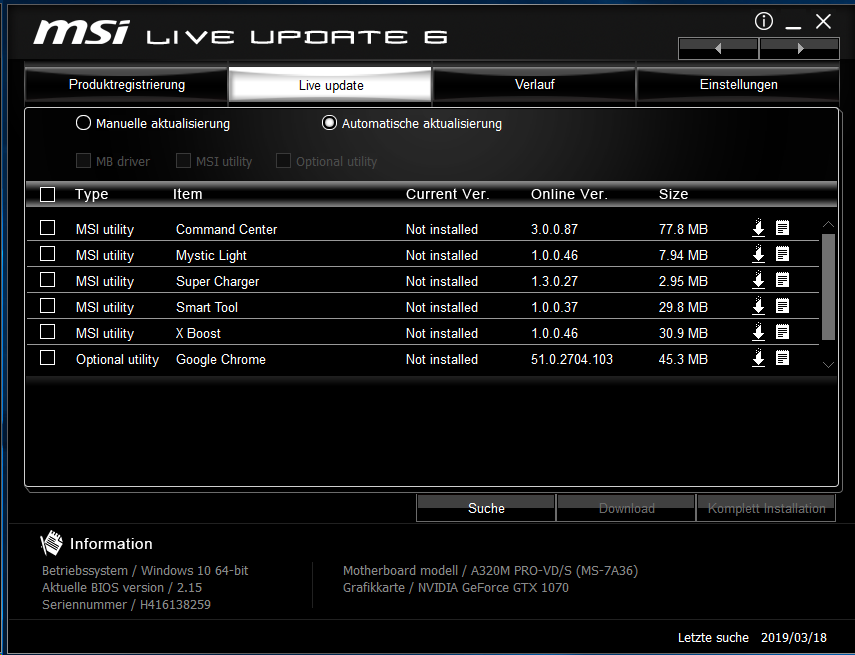The width and height of the screenshot is (855, 655).
Task: Click the Download button
Action: pyautogui.click(x=627, y=508)
